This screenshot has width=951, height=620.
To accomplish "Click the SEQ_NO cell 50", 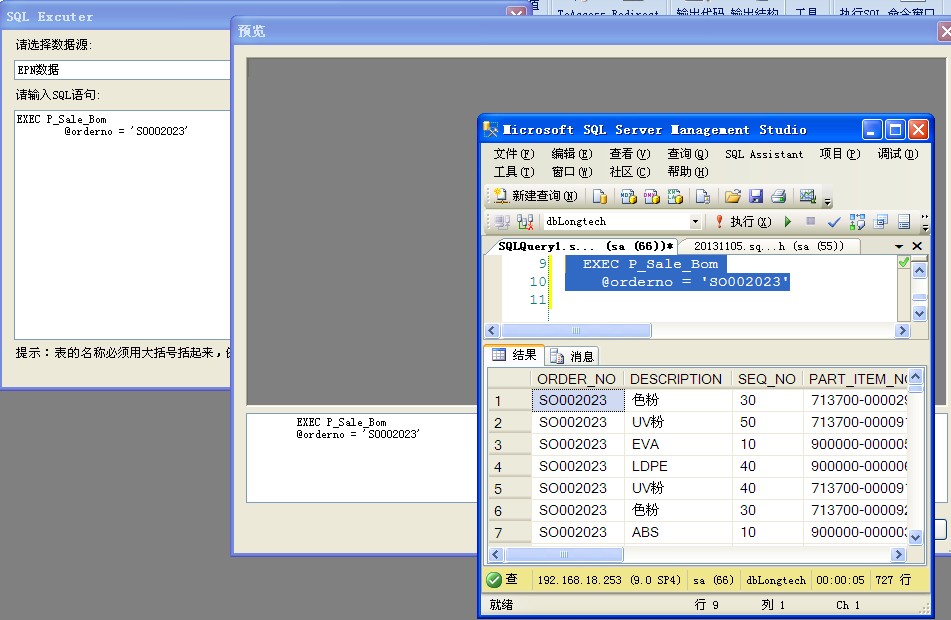I will coord(767,422).
